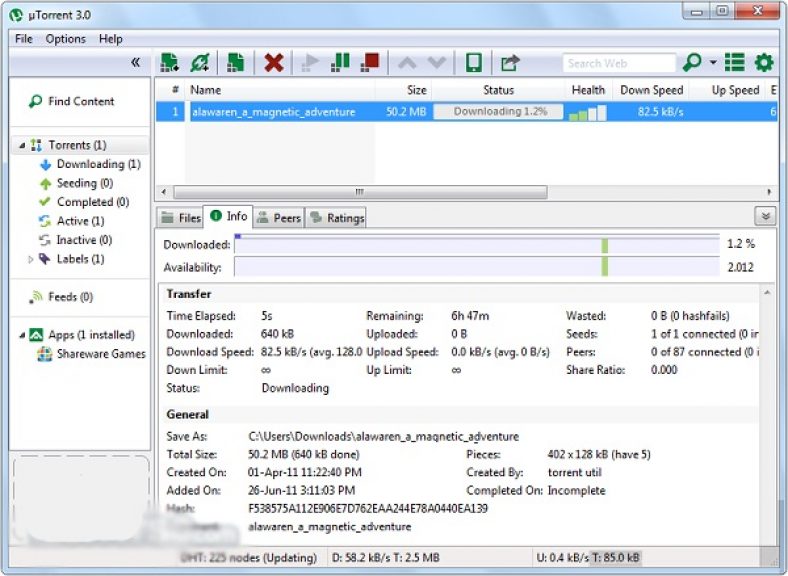
Task: Select Completed (0) category
Action: 93,202
